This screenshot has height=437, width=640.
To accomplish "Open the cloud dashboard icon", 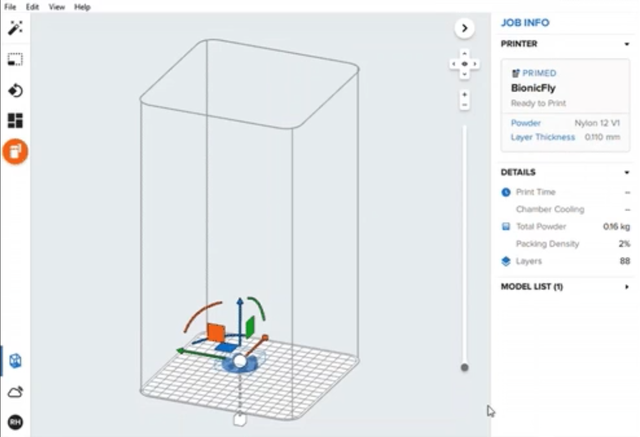I will (15, 392).
